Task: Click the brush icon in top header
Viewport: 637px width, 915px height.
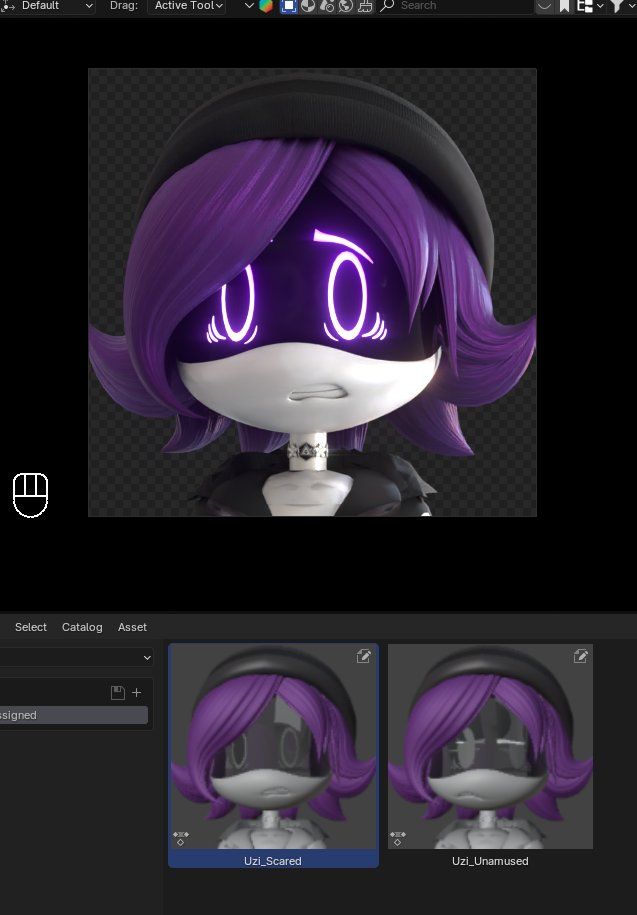Action: 365,6
